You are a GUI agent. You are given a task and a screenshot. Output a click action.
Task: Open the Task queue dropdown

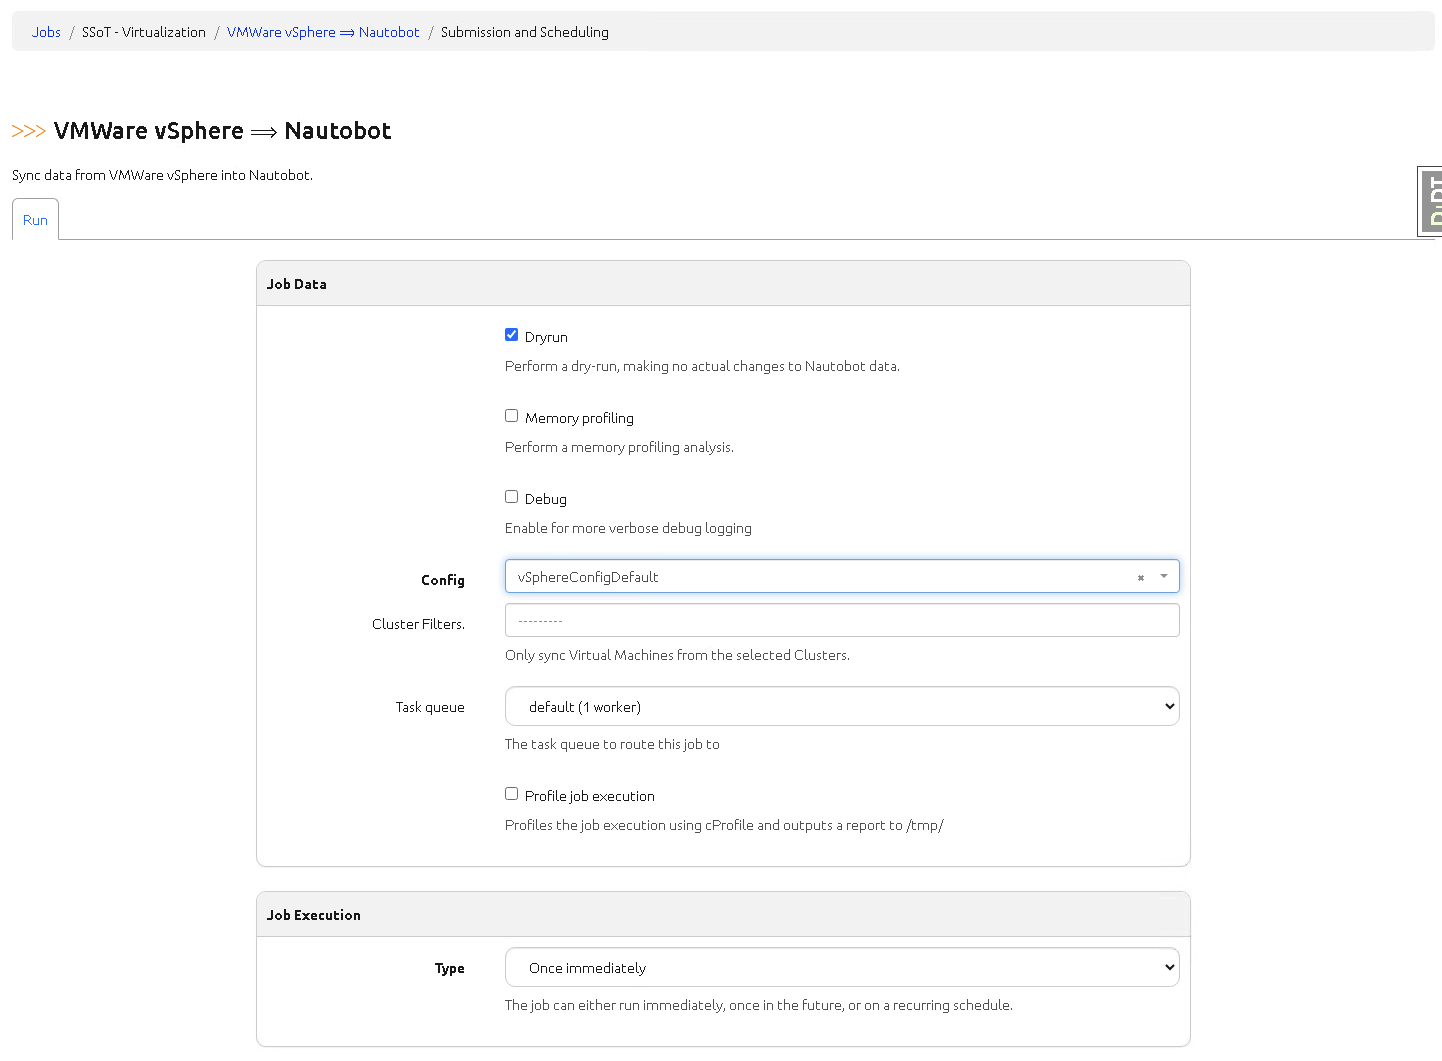pos(841,706)
